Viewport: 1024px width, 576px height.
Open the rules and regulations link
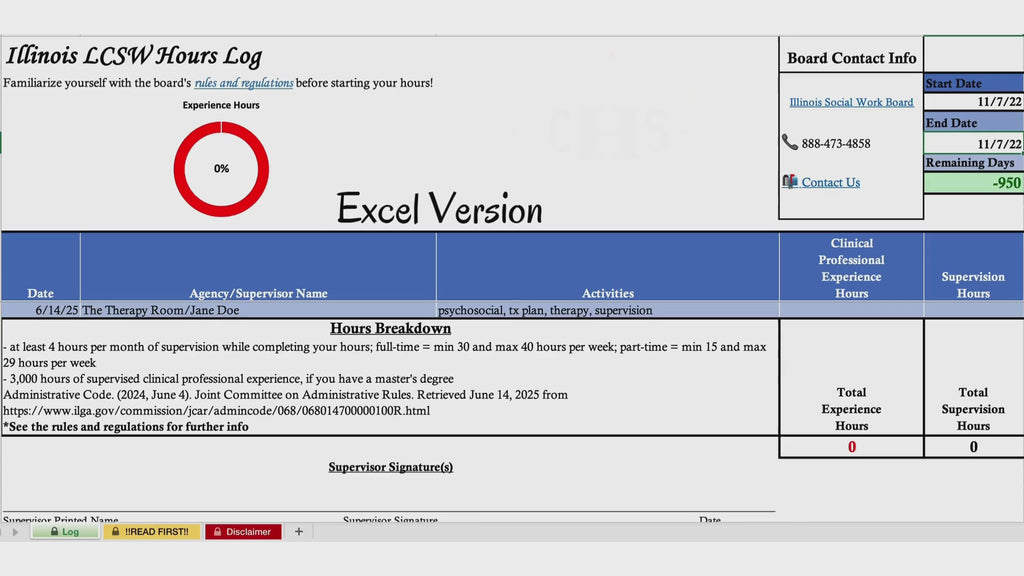[244, 83]
